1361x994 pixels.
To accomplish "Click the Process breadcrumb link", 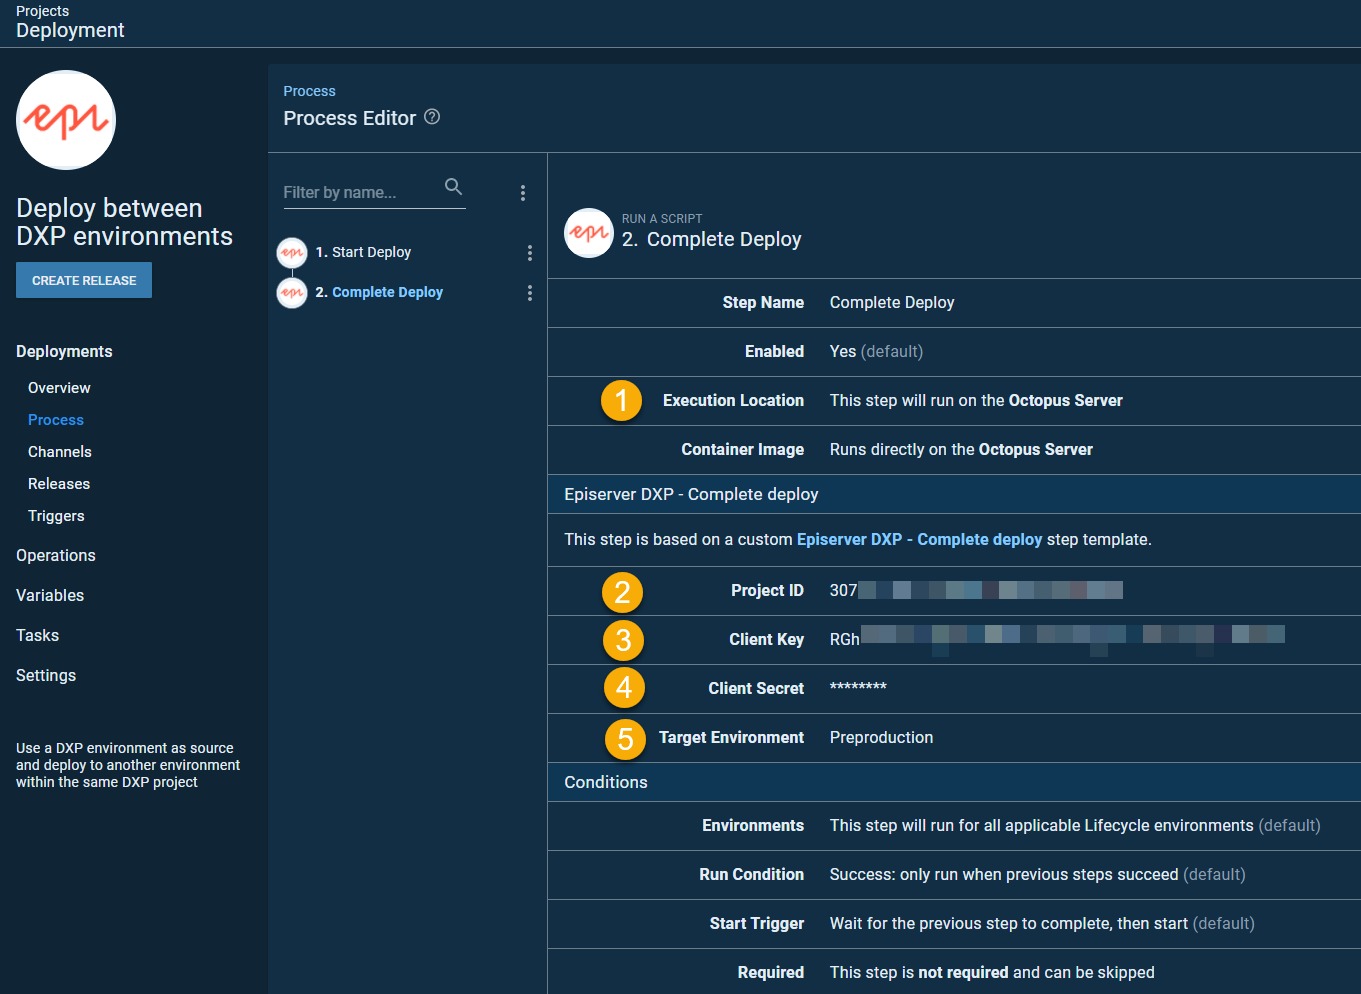I will click(309, 91).
